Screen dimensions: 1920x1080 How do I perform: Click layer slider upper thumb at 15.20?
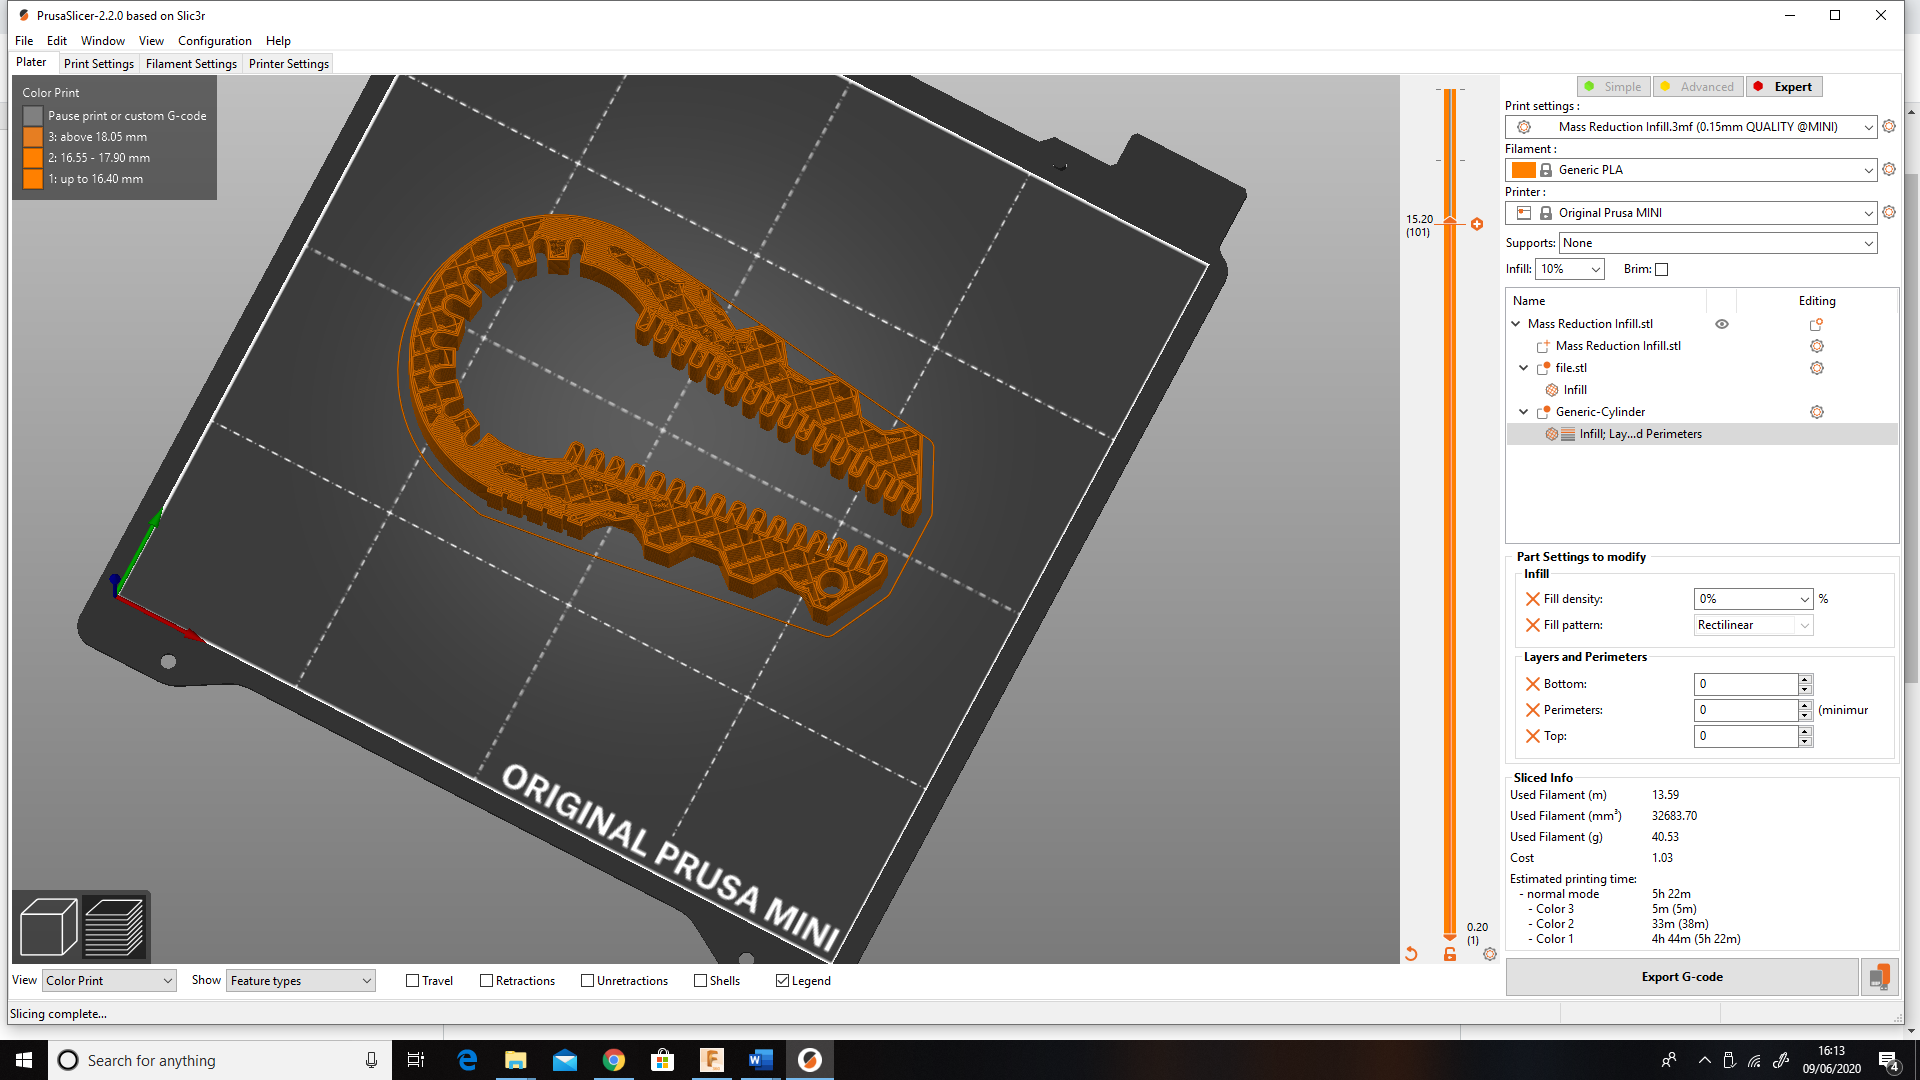pos(1450,222)
